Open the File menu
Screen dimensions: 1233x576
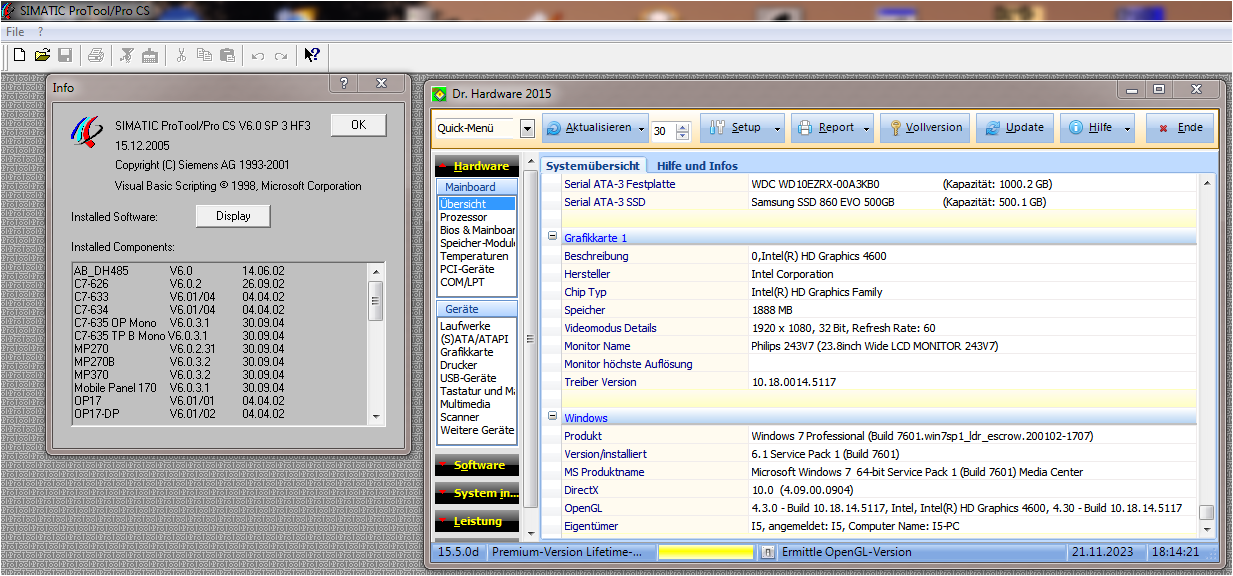pos(15,32)
